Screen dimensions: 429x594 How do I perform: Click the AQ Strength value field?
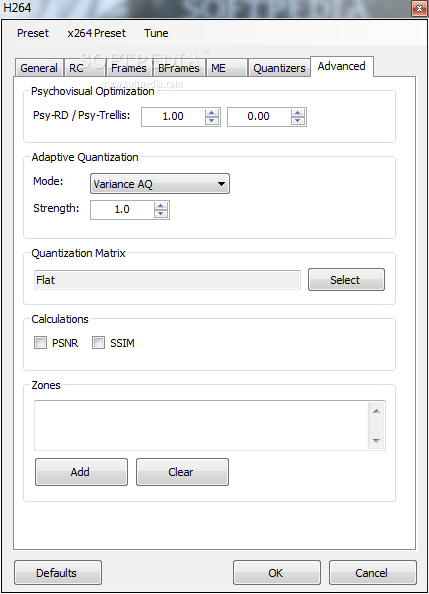[x=122, y=209]
